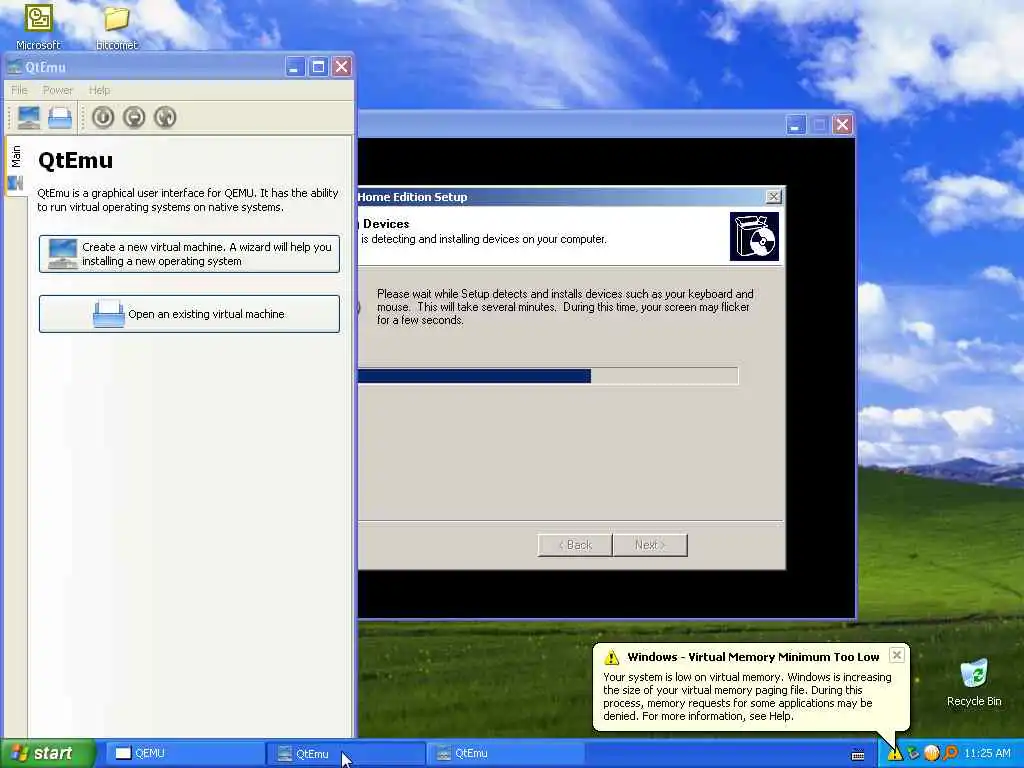Screen dimensions: 1024x768
Task: Click the Windows flag in Start button
Action: 20,754
